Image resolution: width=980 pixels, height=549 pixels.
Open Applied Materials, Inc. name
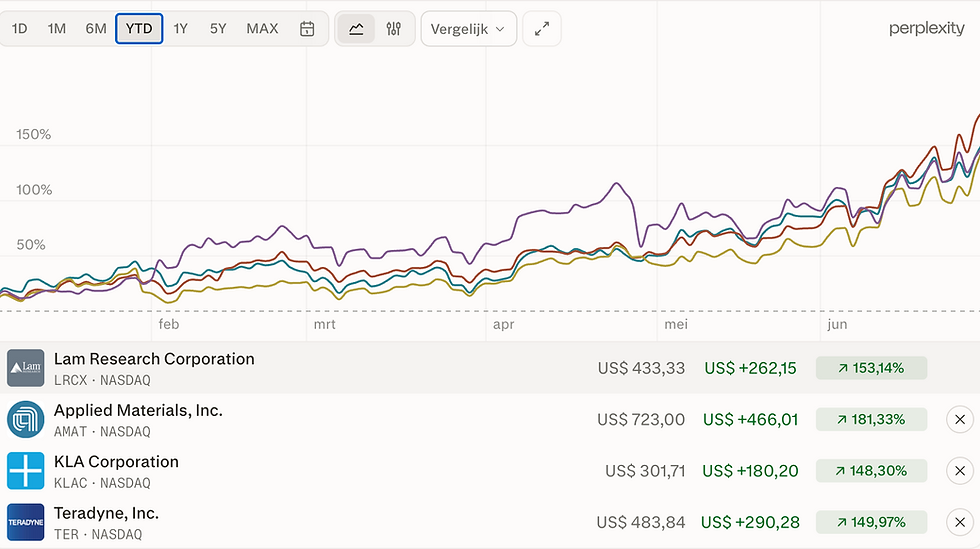pos(138,410)
